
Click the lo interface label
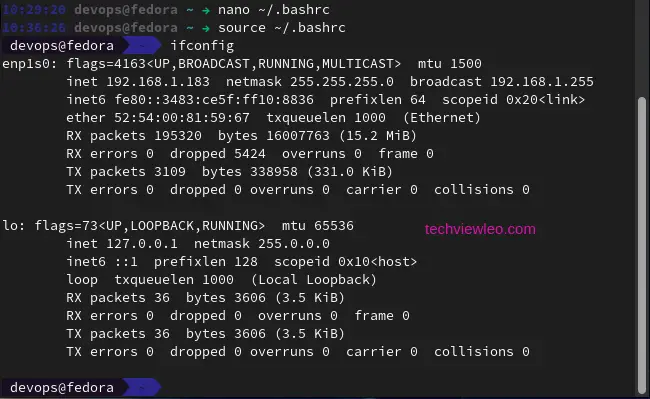tap(10, 226)
